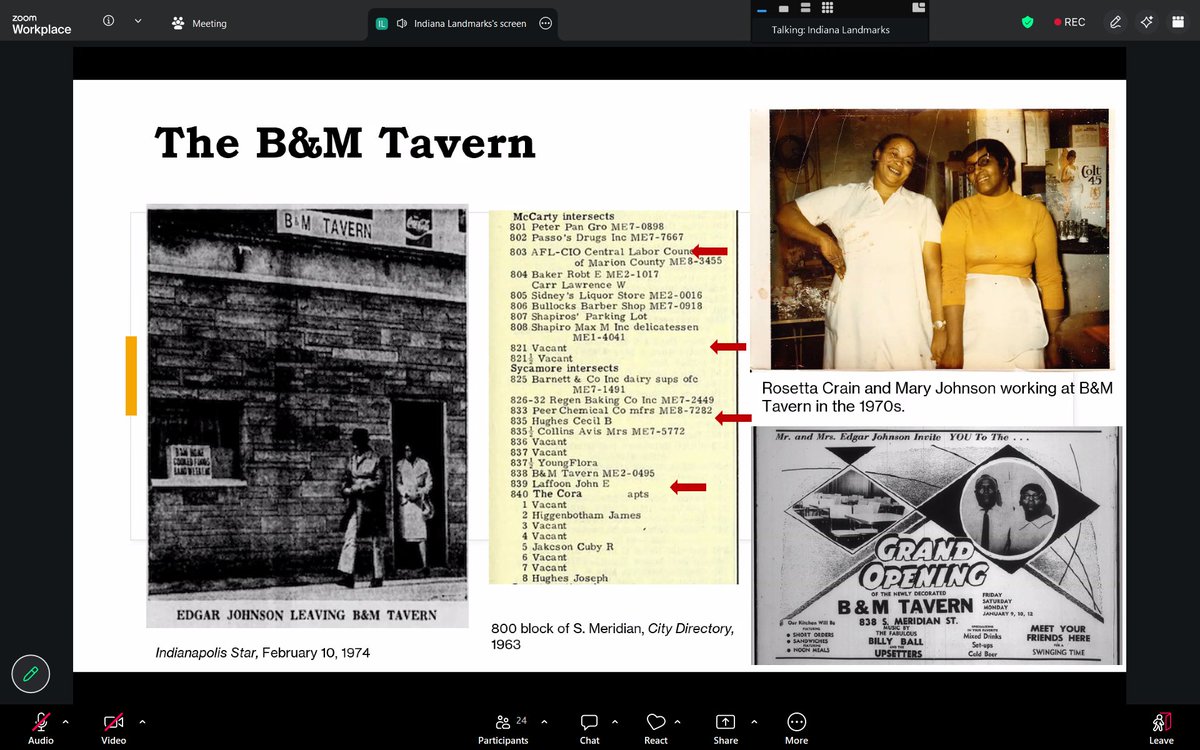1200x750 pixels.
Task: Click the Grand Opening B&M Tavern advertisement
Action: [937, 545]
